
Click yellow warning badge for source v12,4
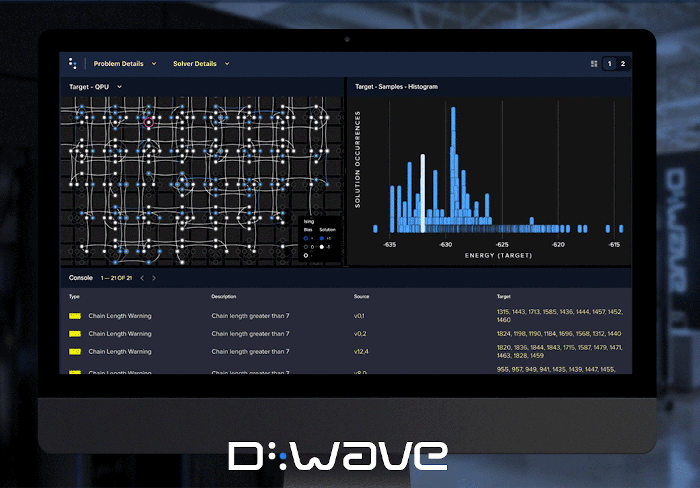pyautogui.click(x=75, y=351)
